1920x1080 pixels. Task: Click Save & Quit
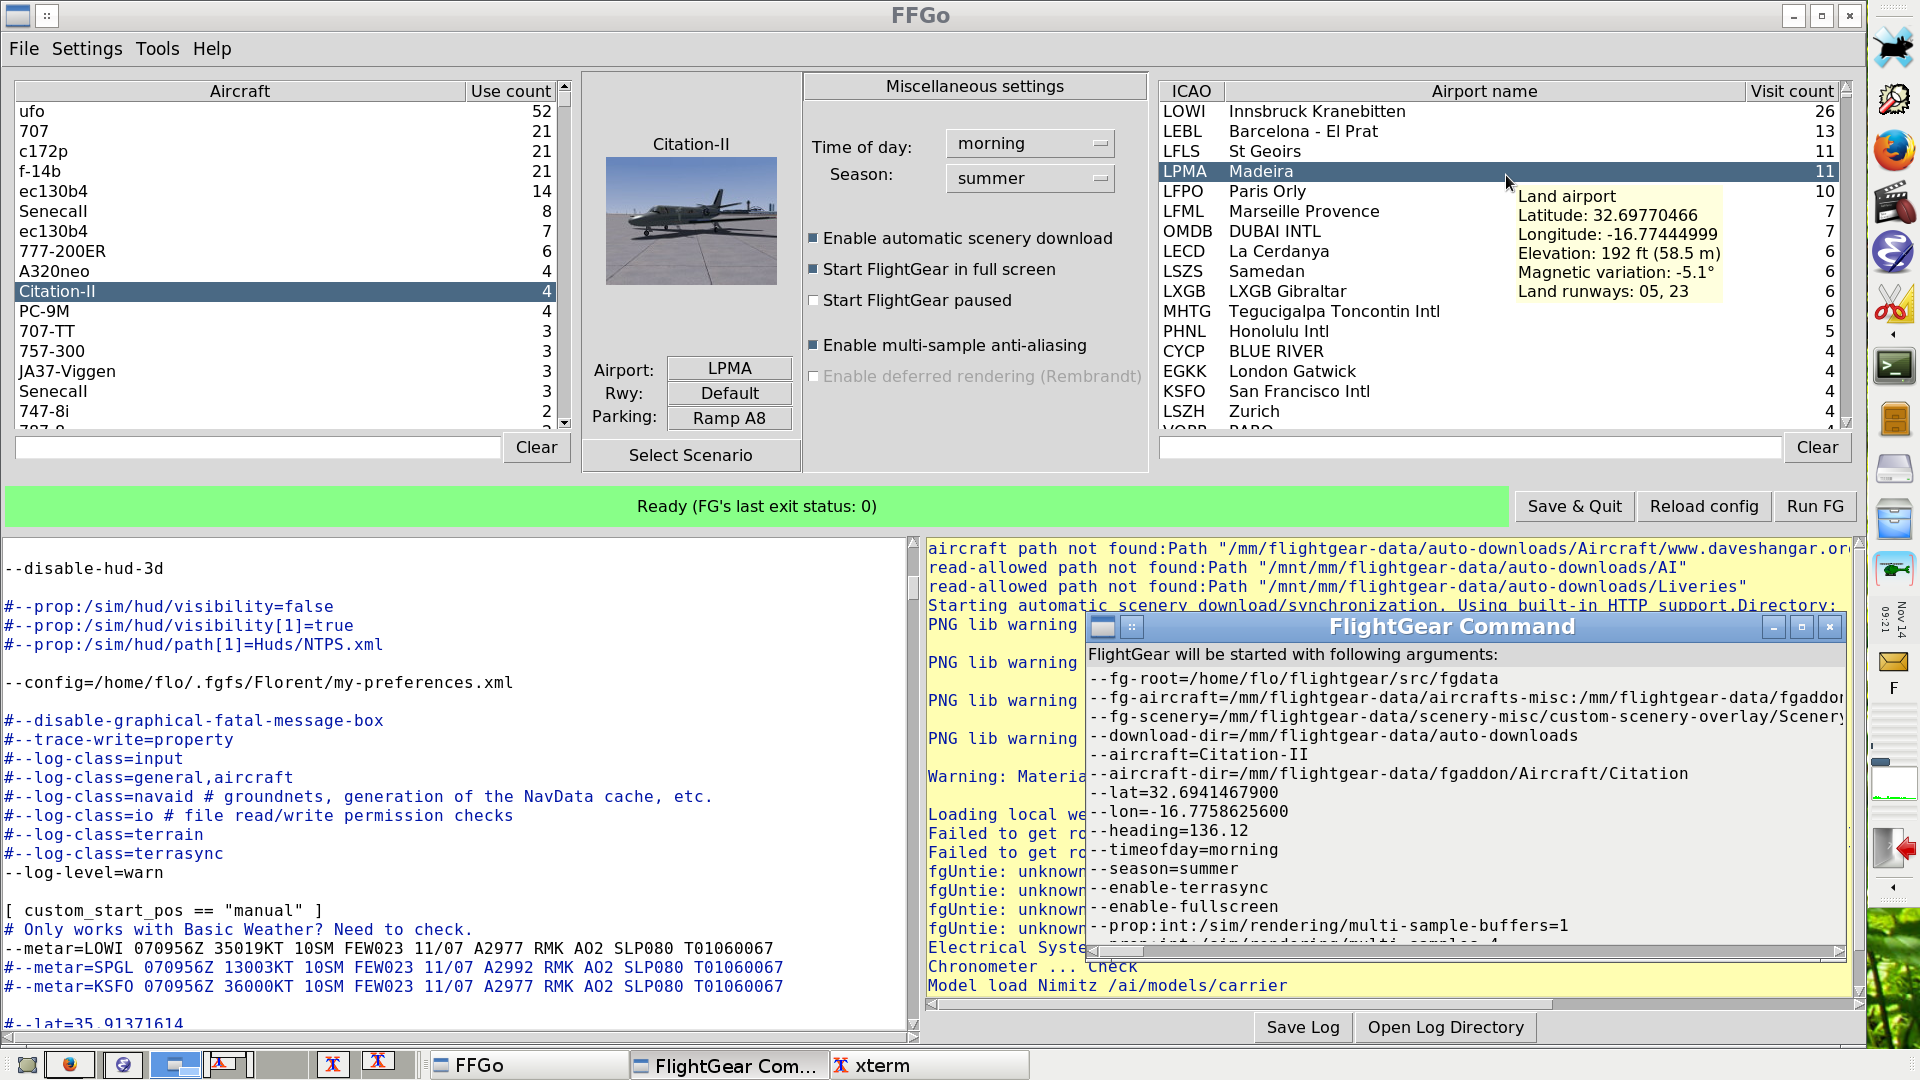pyautogui.click(x=1575, y=506)
